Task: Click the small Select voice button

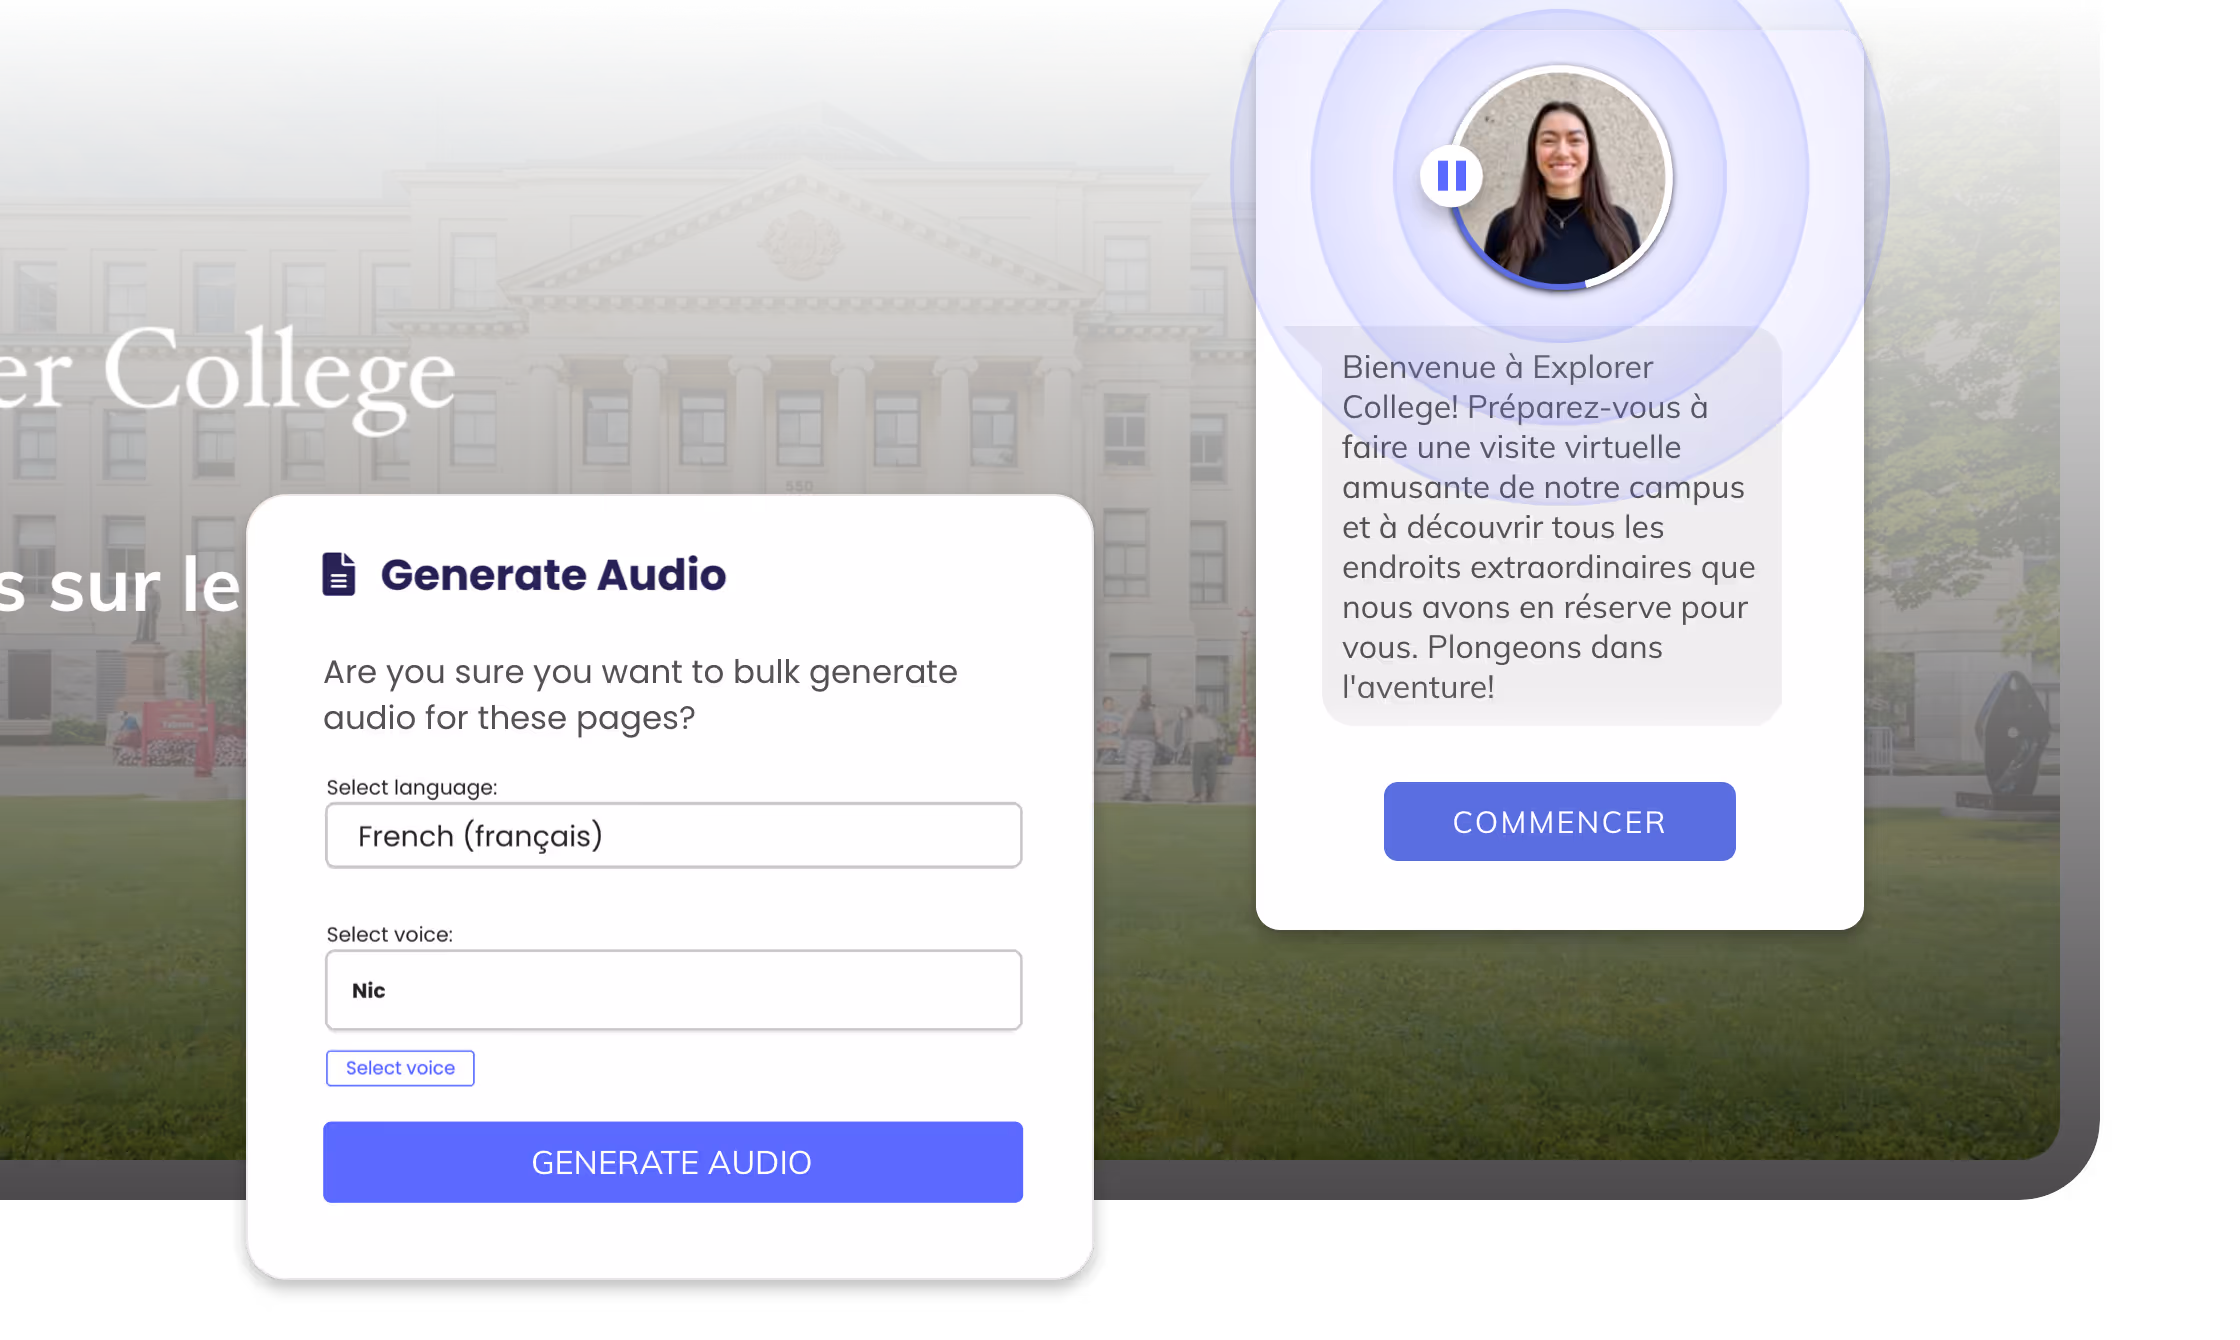Action: [400, 1068]
